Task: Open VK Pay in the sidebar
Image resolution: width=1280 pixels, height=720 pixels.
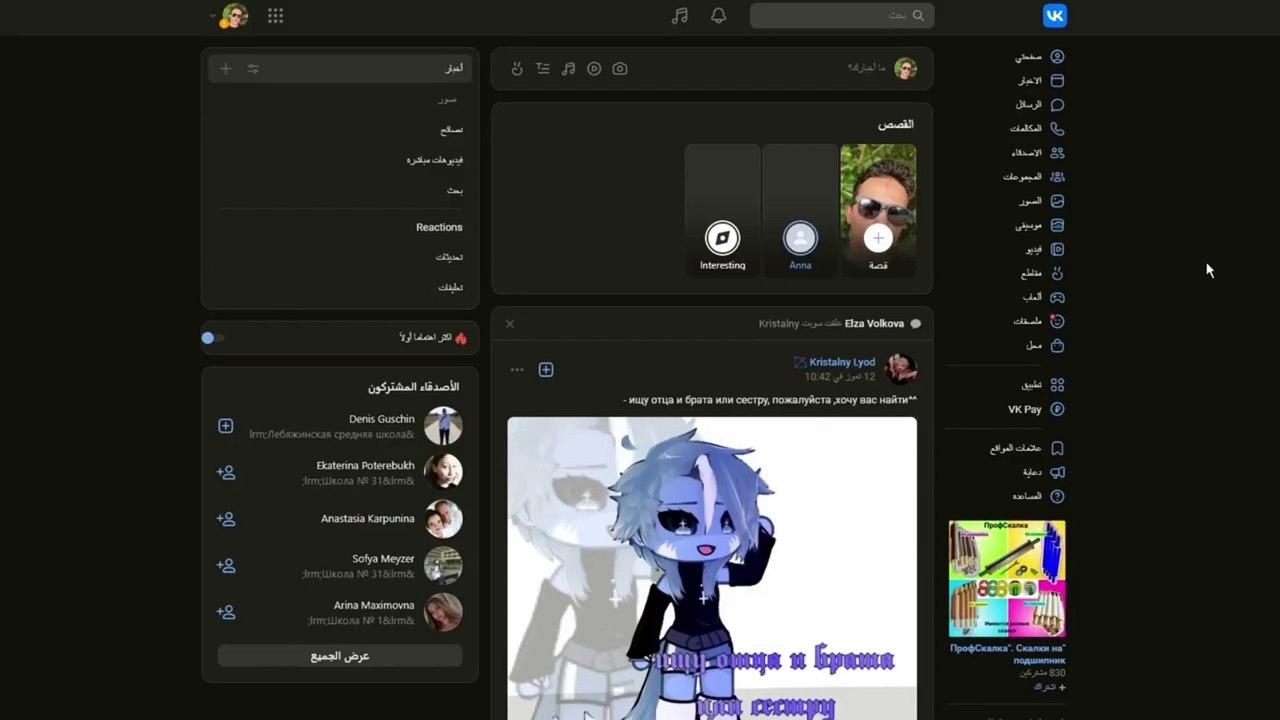Action: coord(1036,409)
